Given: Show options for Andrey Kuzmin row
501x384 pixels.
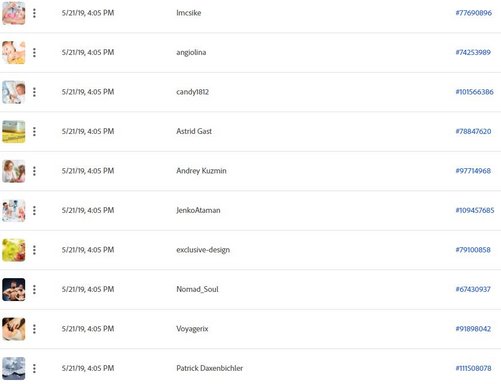Looking at the screenshot, I should [34, 171].
